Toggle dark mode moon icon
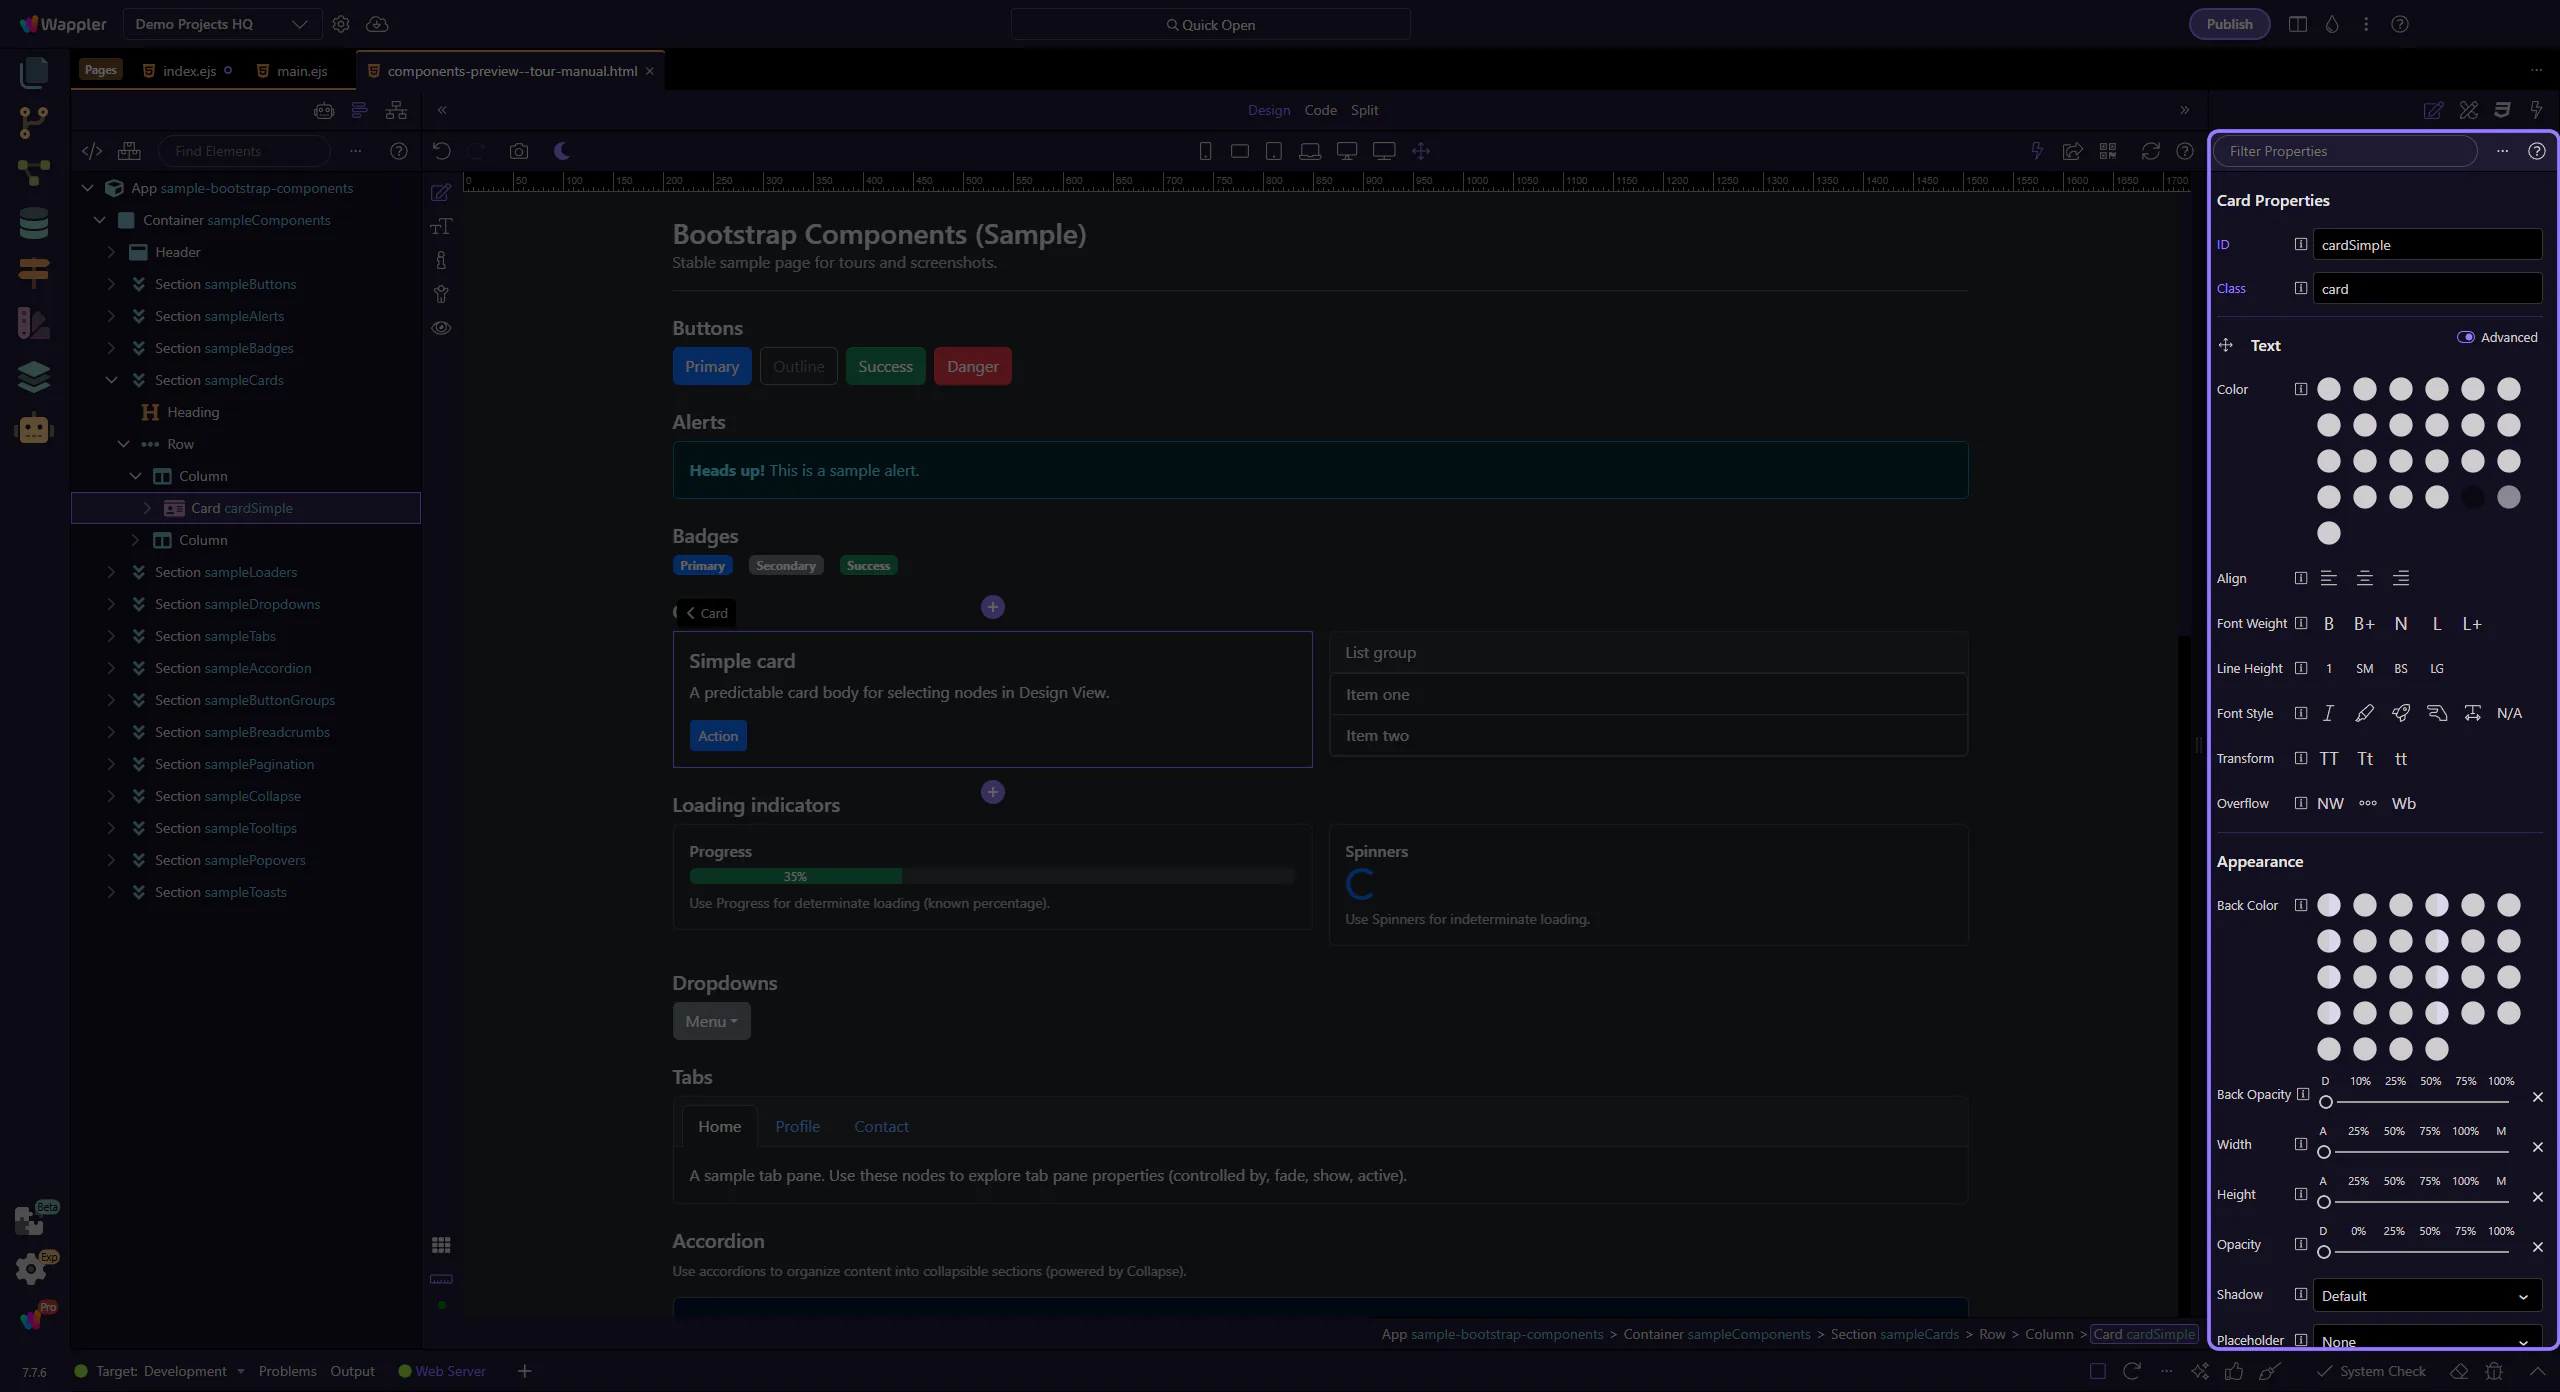The image size is (2560, 1392). [x=562, y=151]
